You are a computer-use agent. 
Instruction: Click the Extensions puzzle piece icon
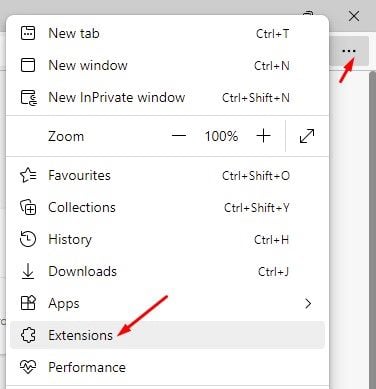click(28, 335)
